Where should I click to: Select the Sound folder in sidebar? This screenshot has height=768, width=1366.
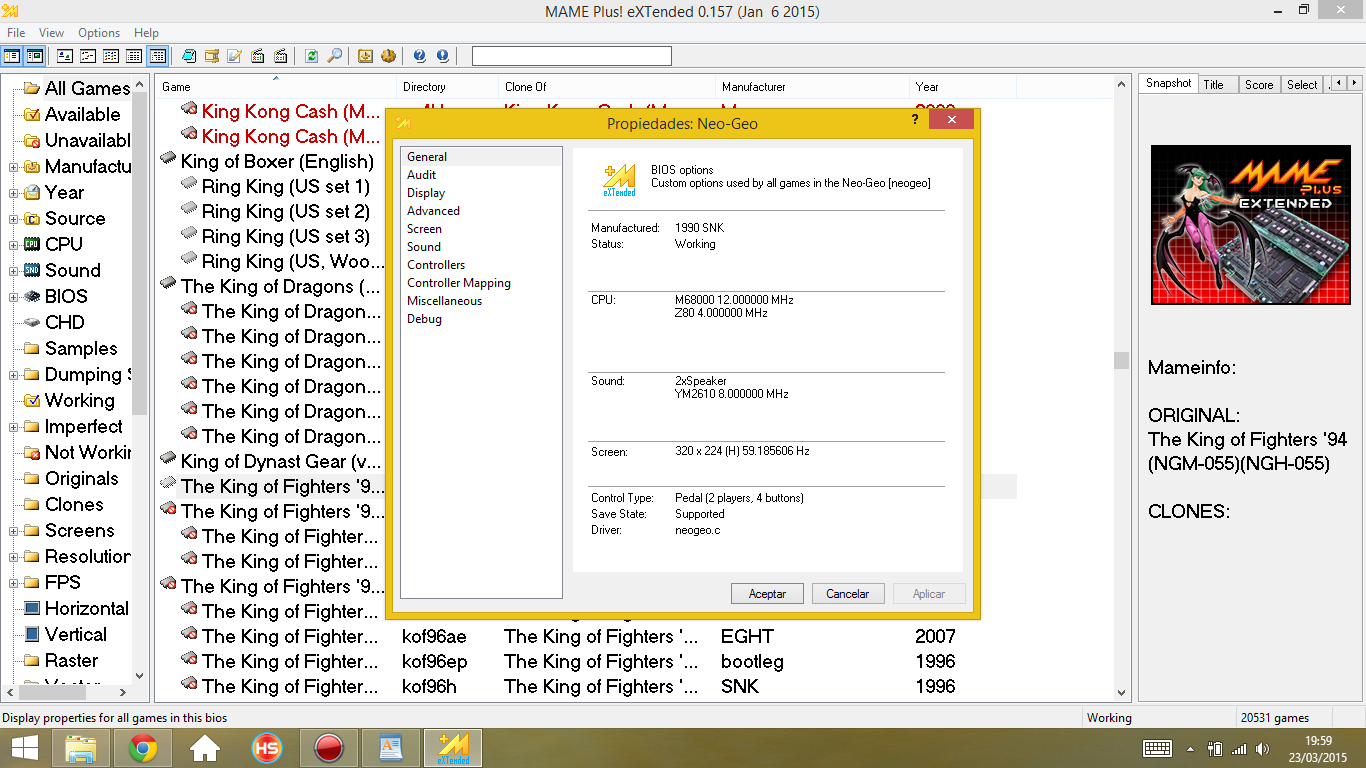click(x=72, y=270)
